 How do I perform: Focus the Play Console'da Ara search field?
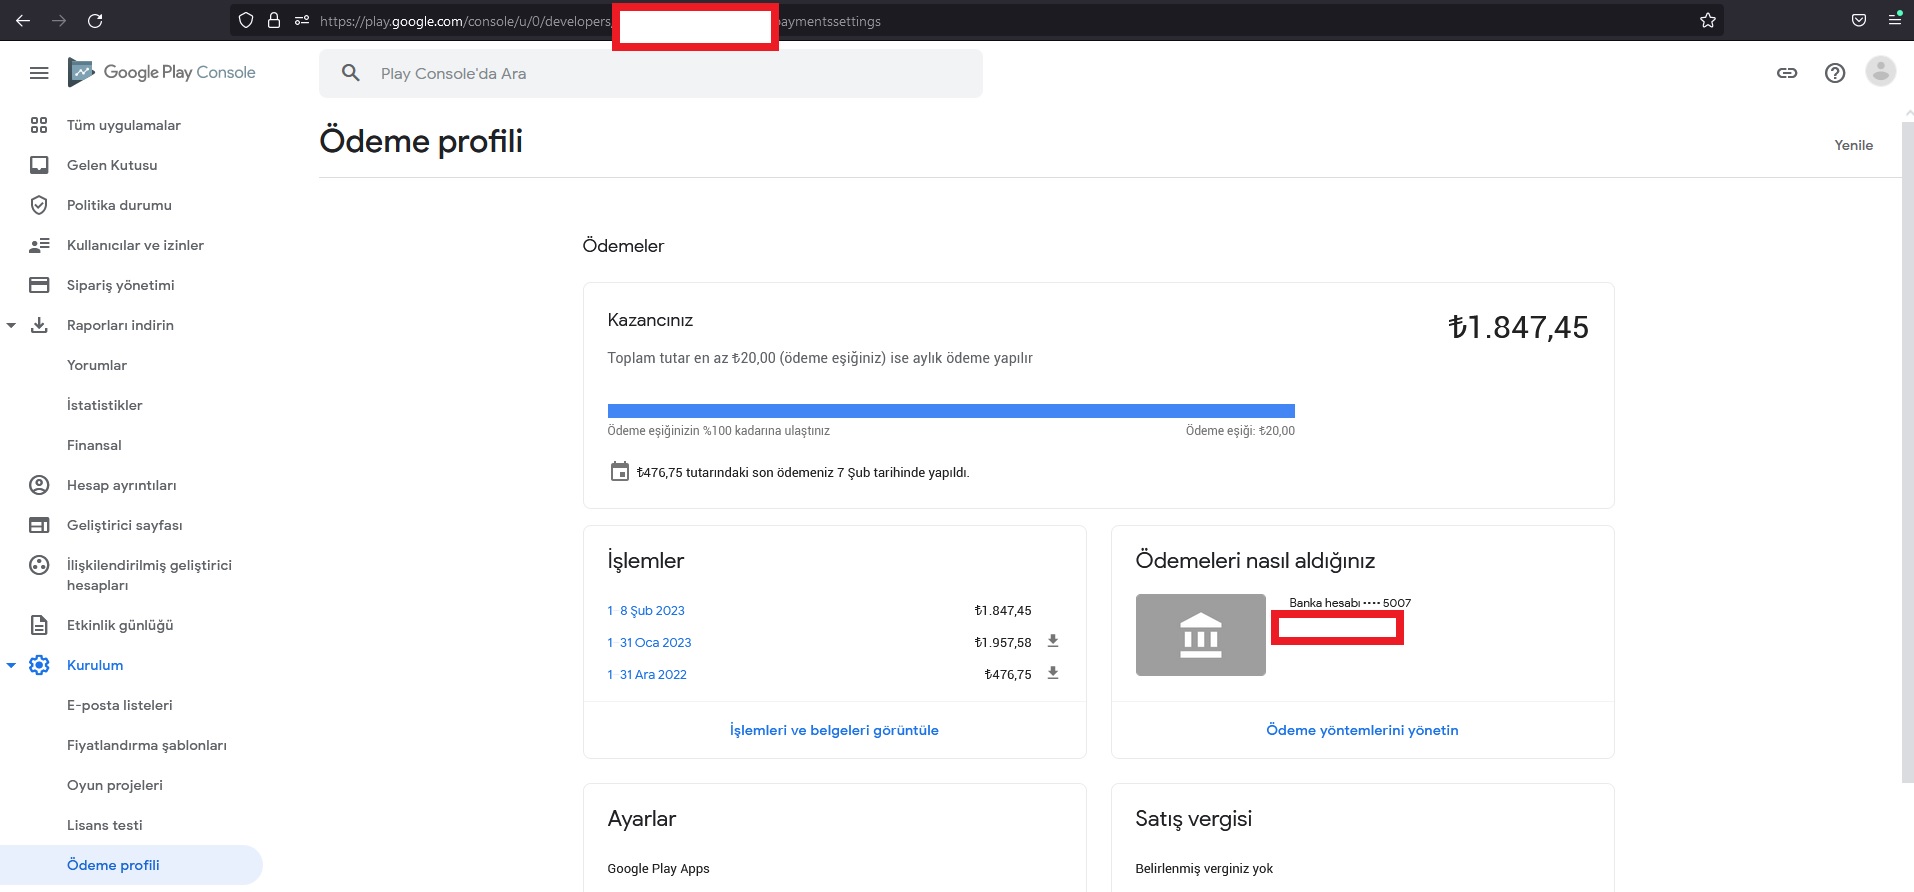[x=651, y=73]
